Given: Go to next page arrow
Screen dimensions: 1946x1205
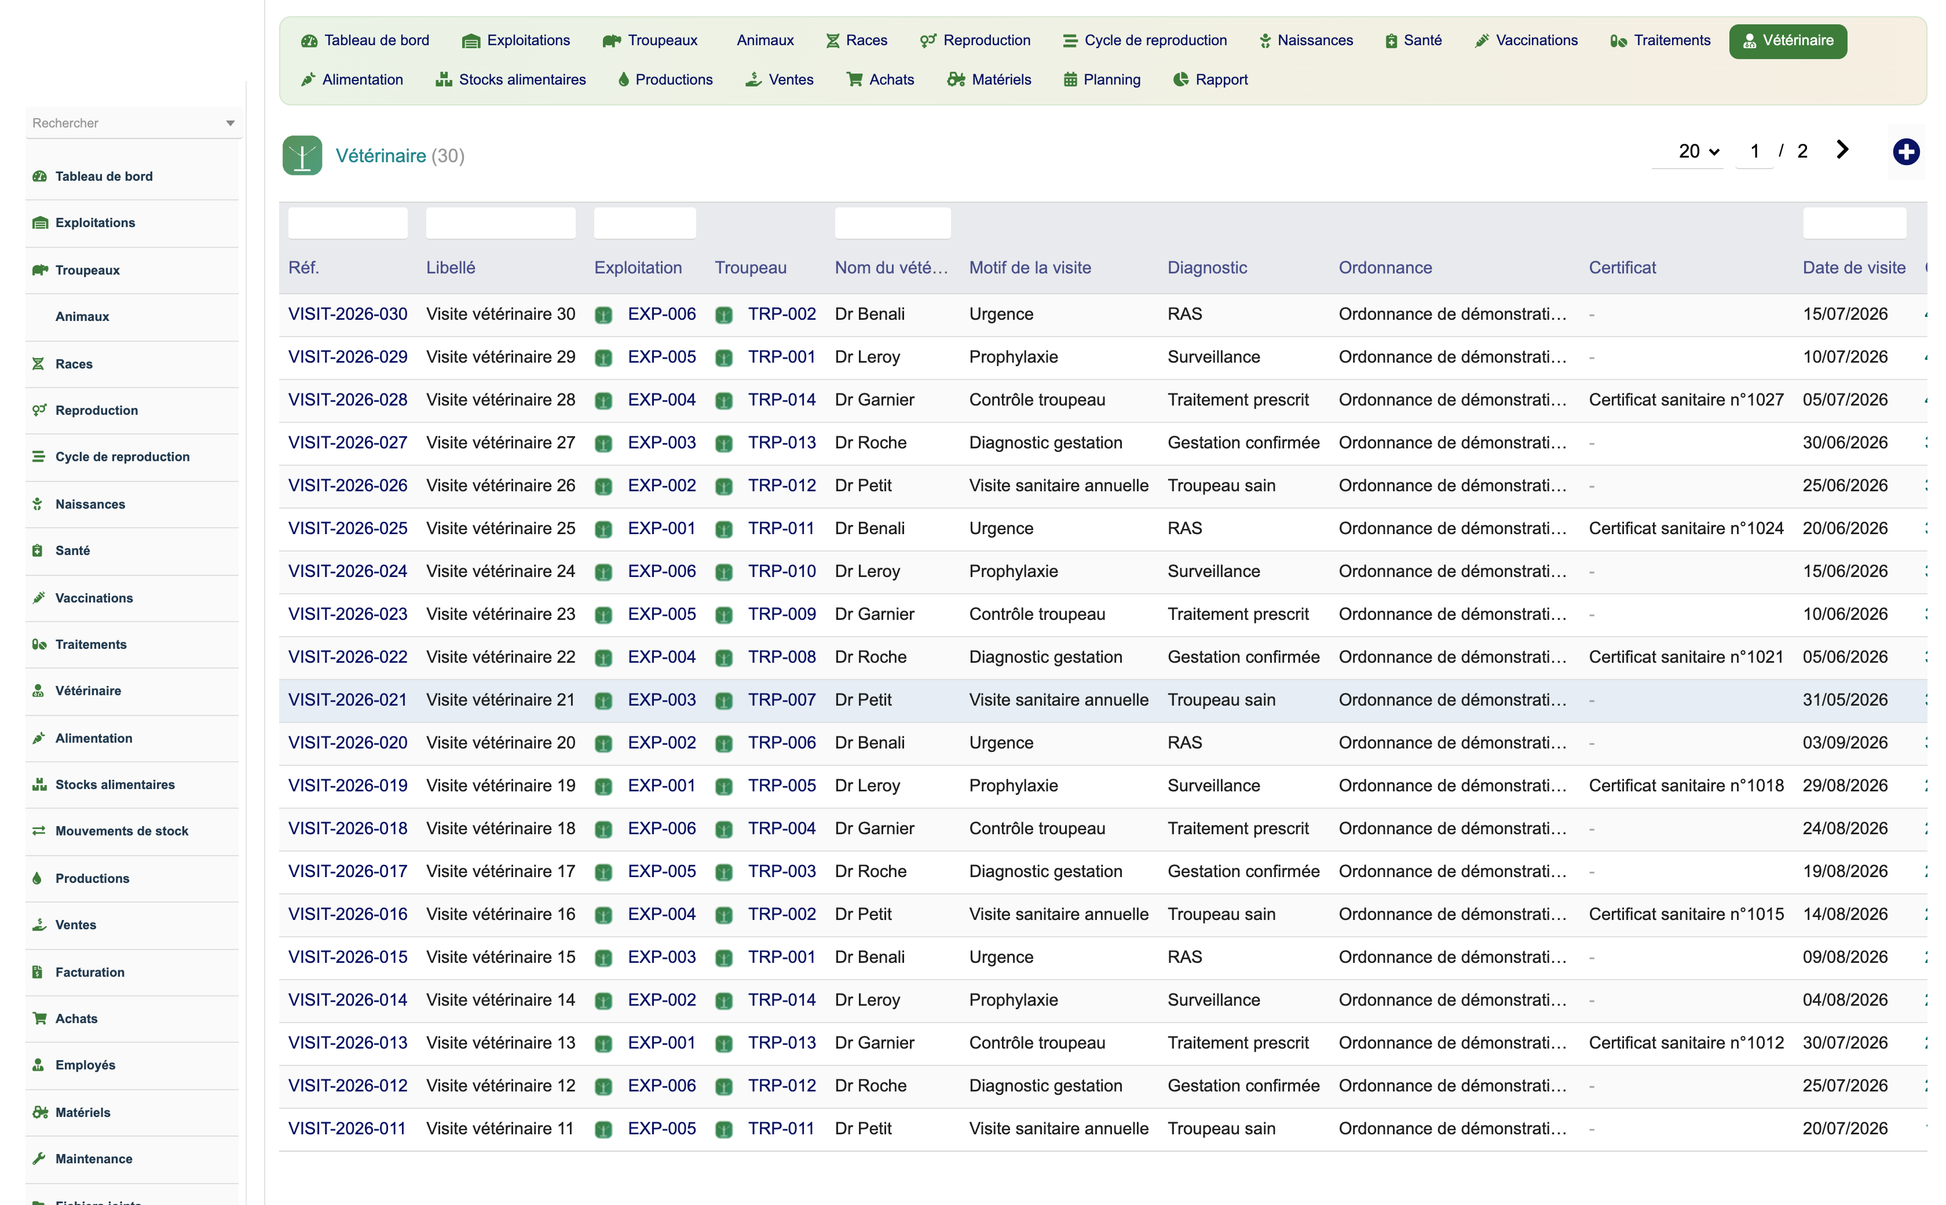Looking at the screenshot, I should click(x=1842, y=150).
